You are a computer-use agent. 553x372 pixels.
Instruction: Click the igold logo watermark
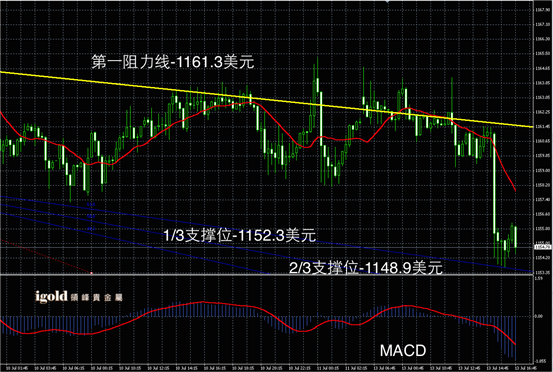click(78, 297)
